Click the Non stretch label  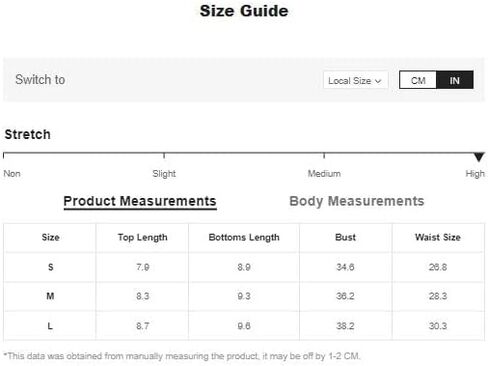click(12, 174)
